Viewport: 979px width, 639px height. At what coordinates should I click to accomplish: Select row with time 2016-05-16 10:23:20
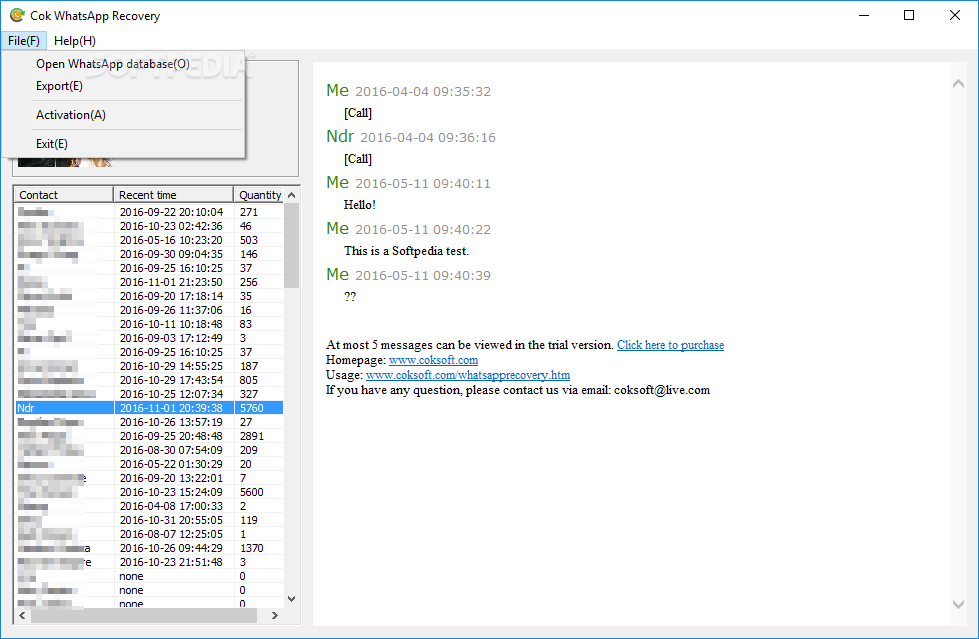tap(149, 240)
